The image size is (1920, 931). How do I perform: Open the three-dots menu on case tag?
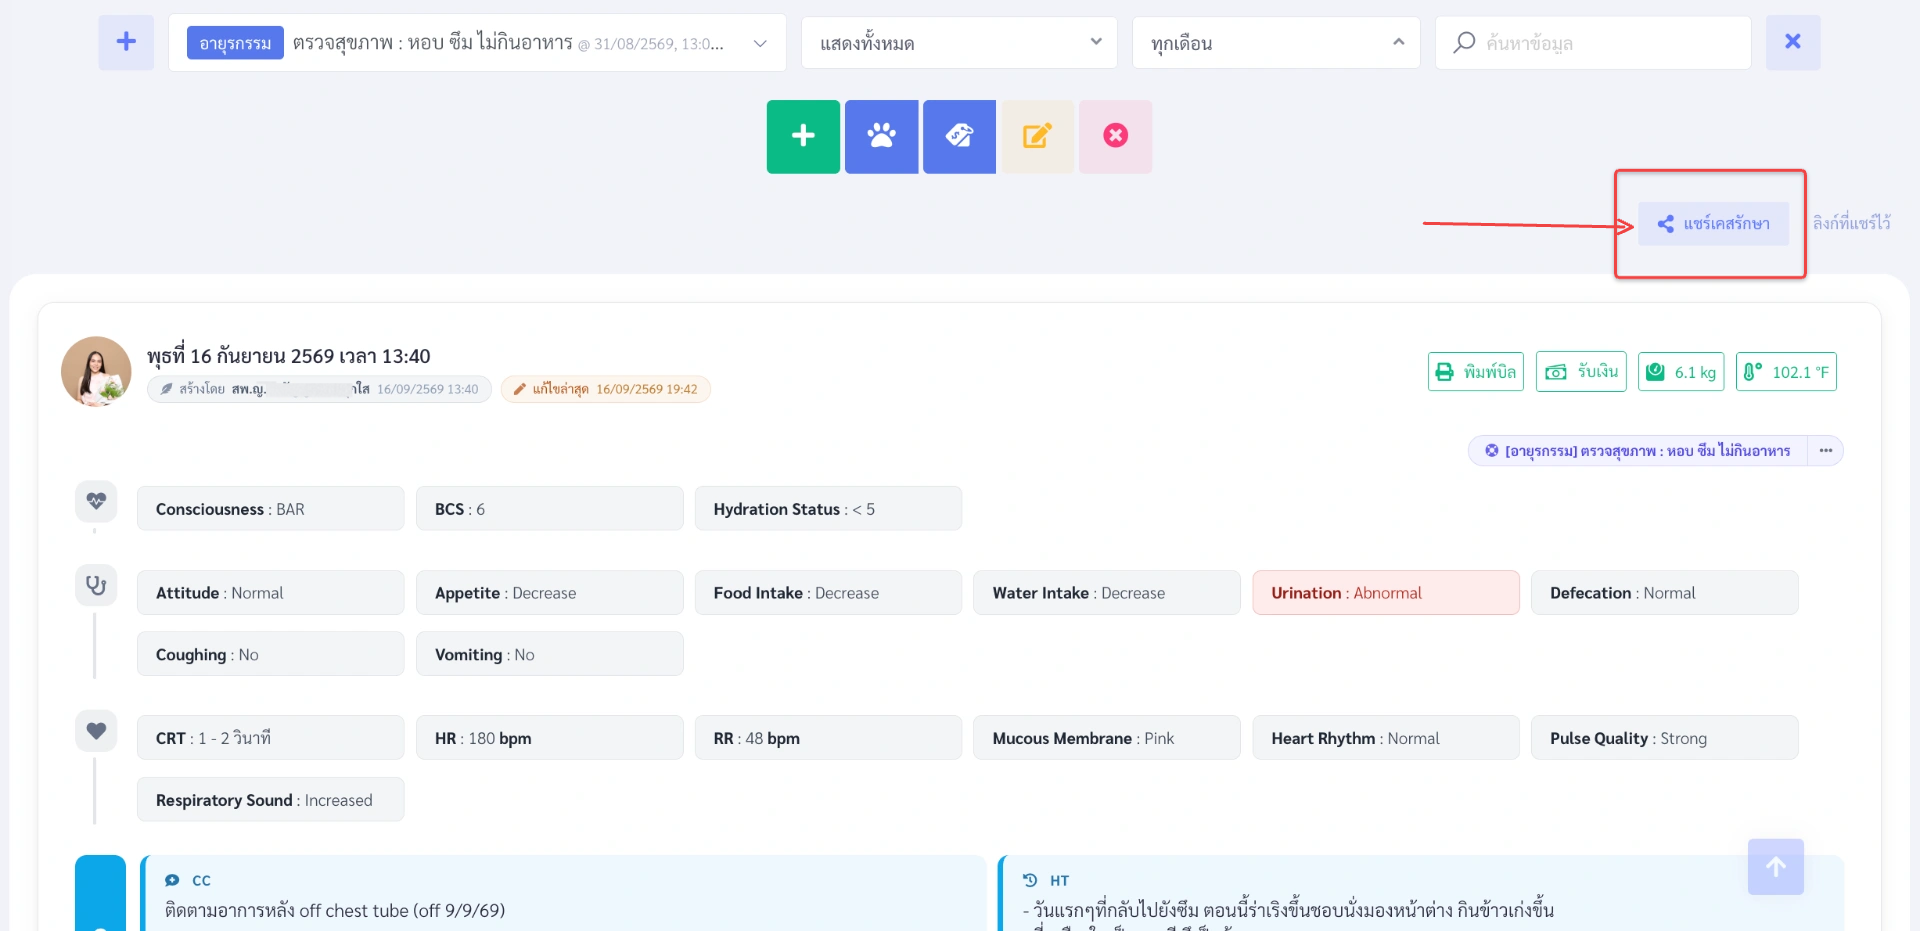[1825, 451]
